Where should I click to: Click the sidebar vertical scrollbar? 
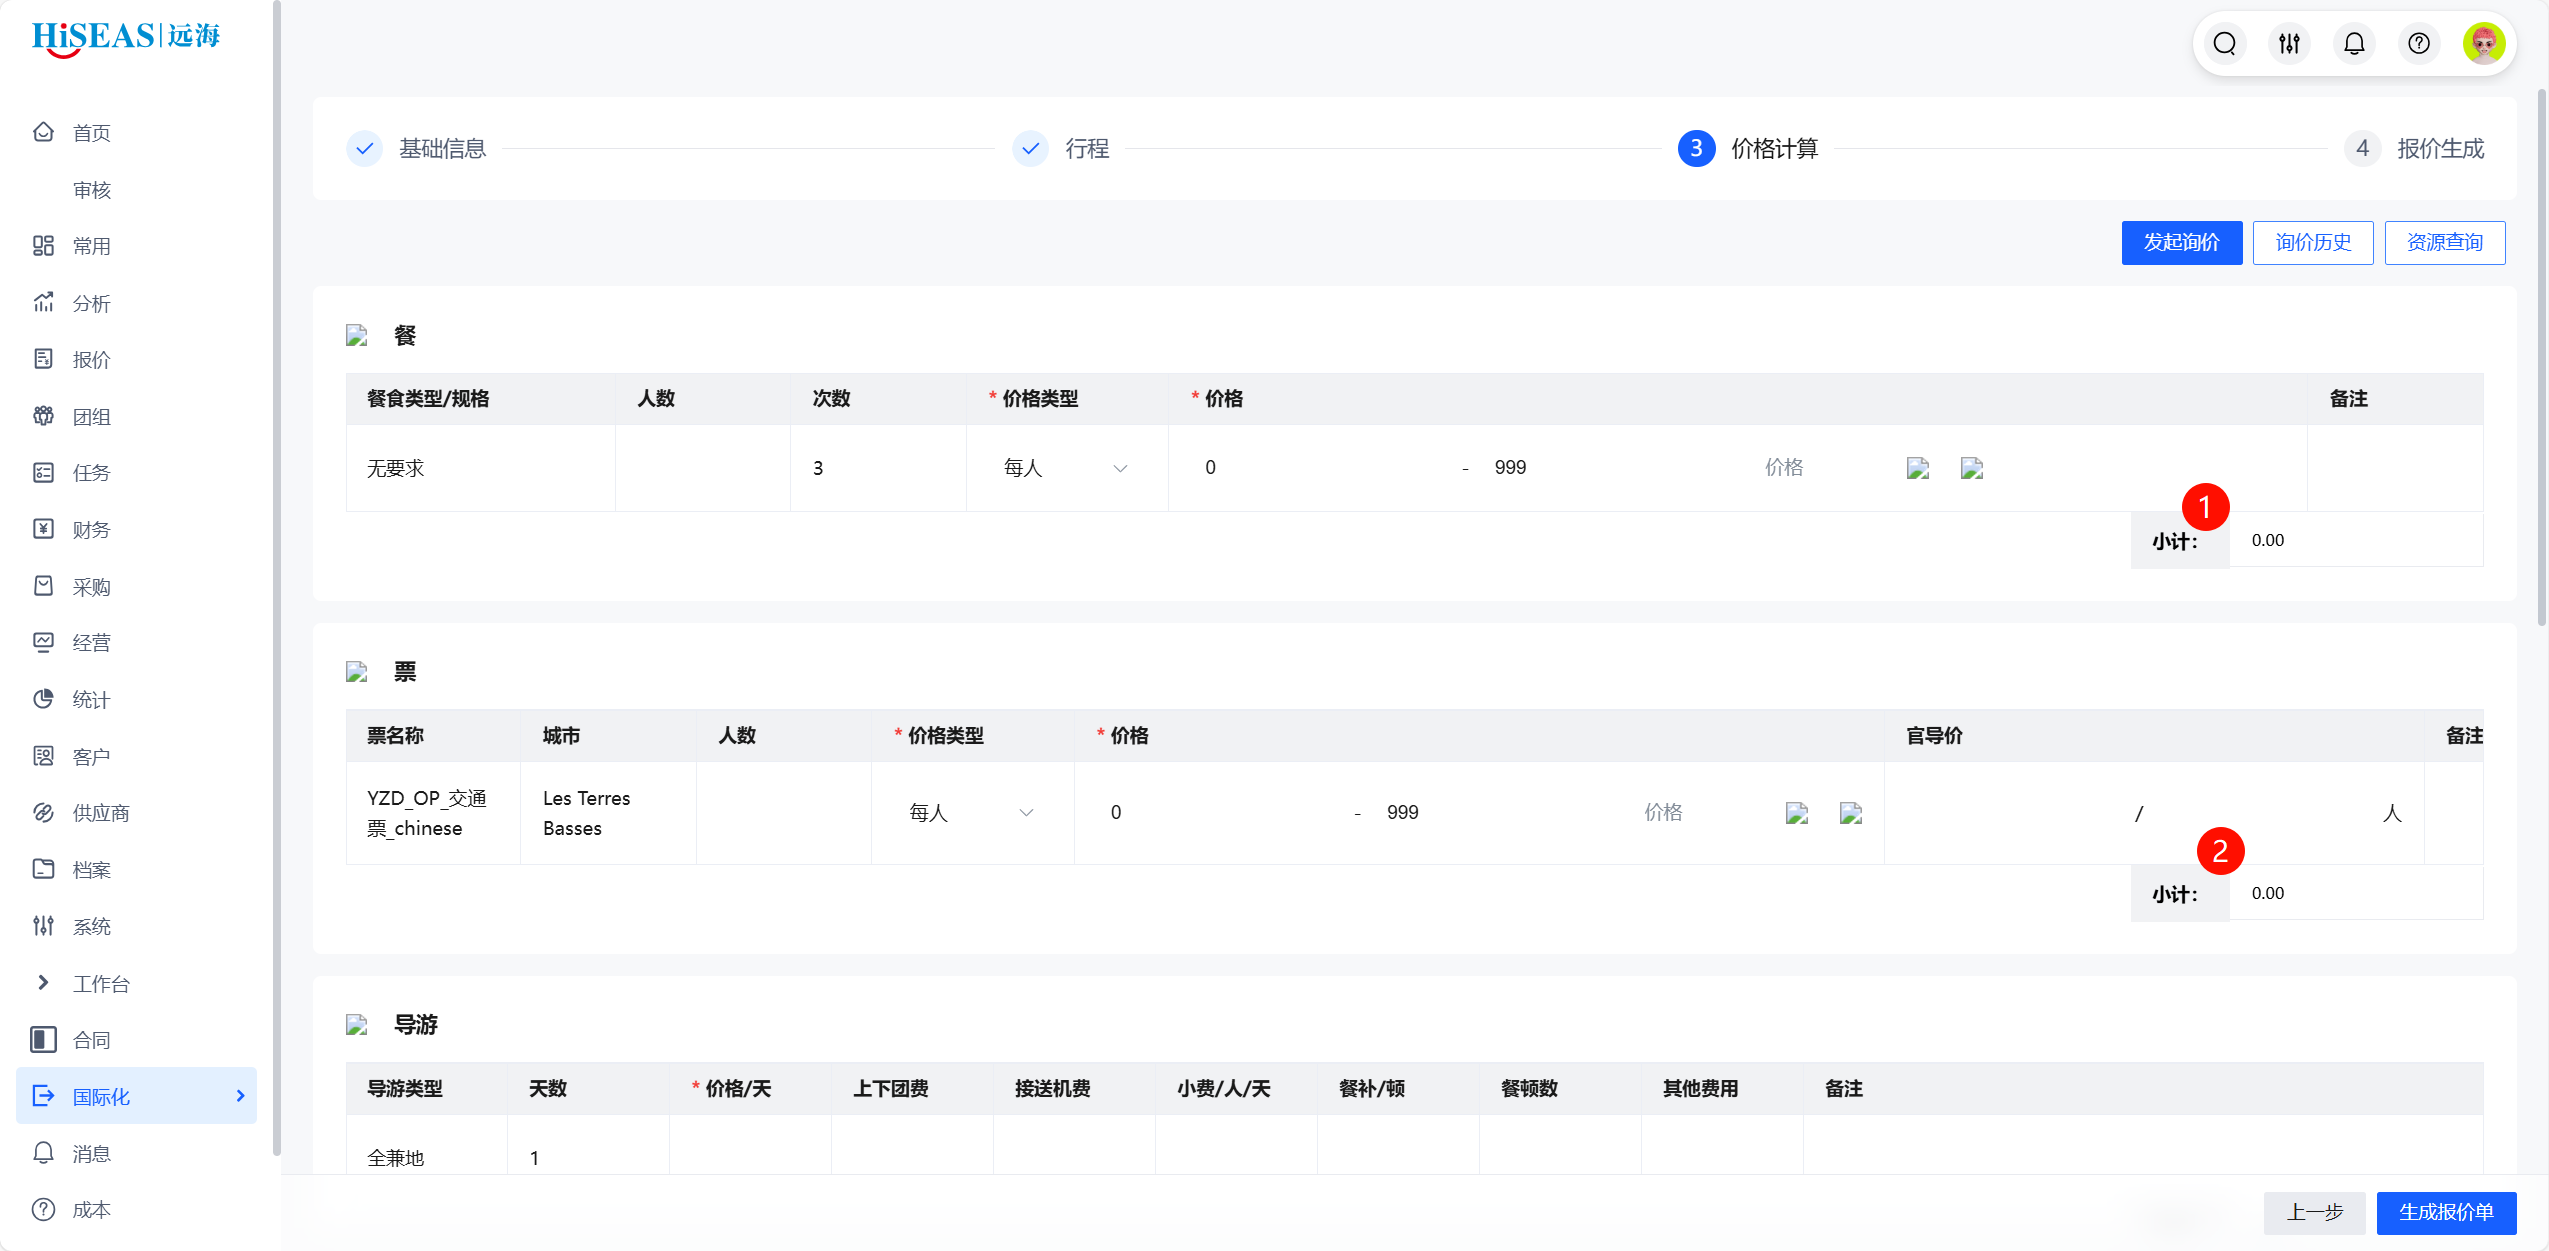(x=276, y=578)
